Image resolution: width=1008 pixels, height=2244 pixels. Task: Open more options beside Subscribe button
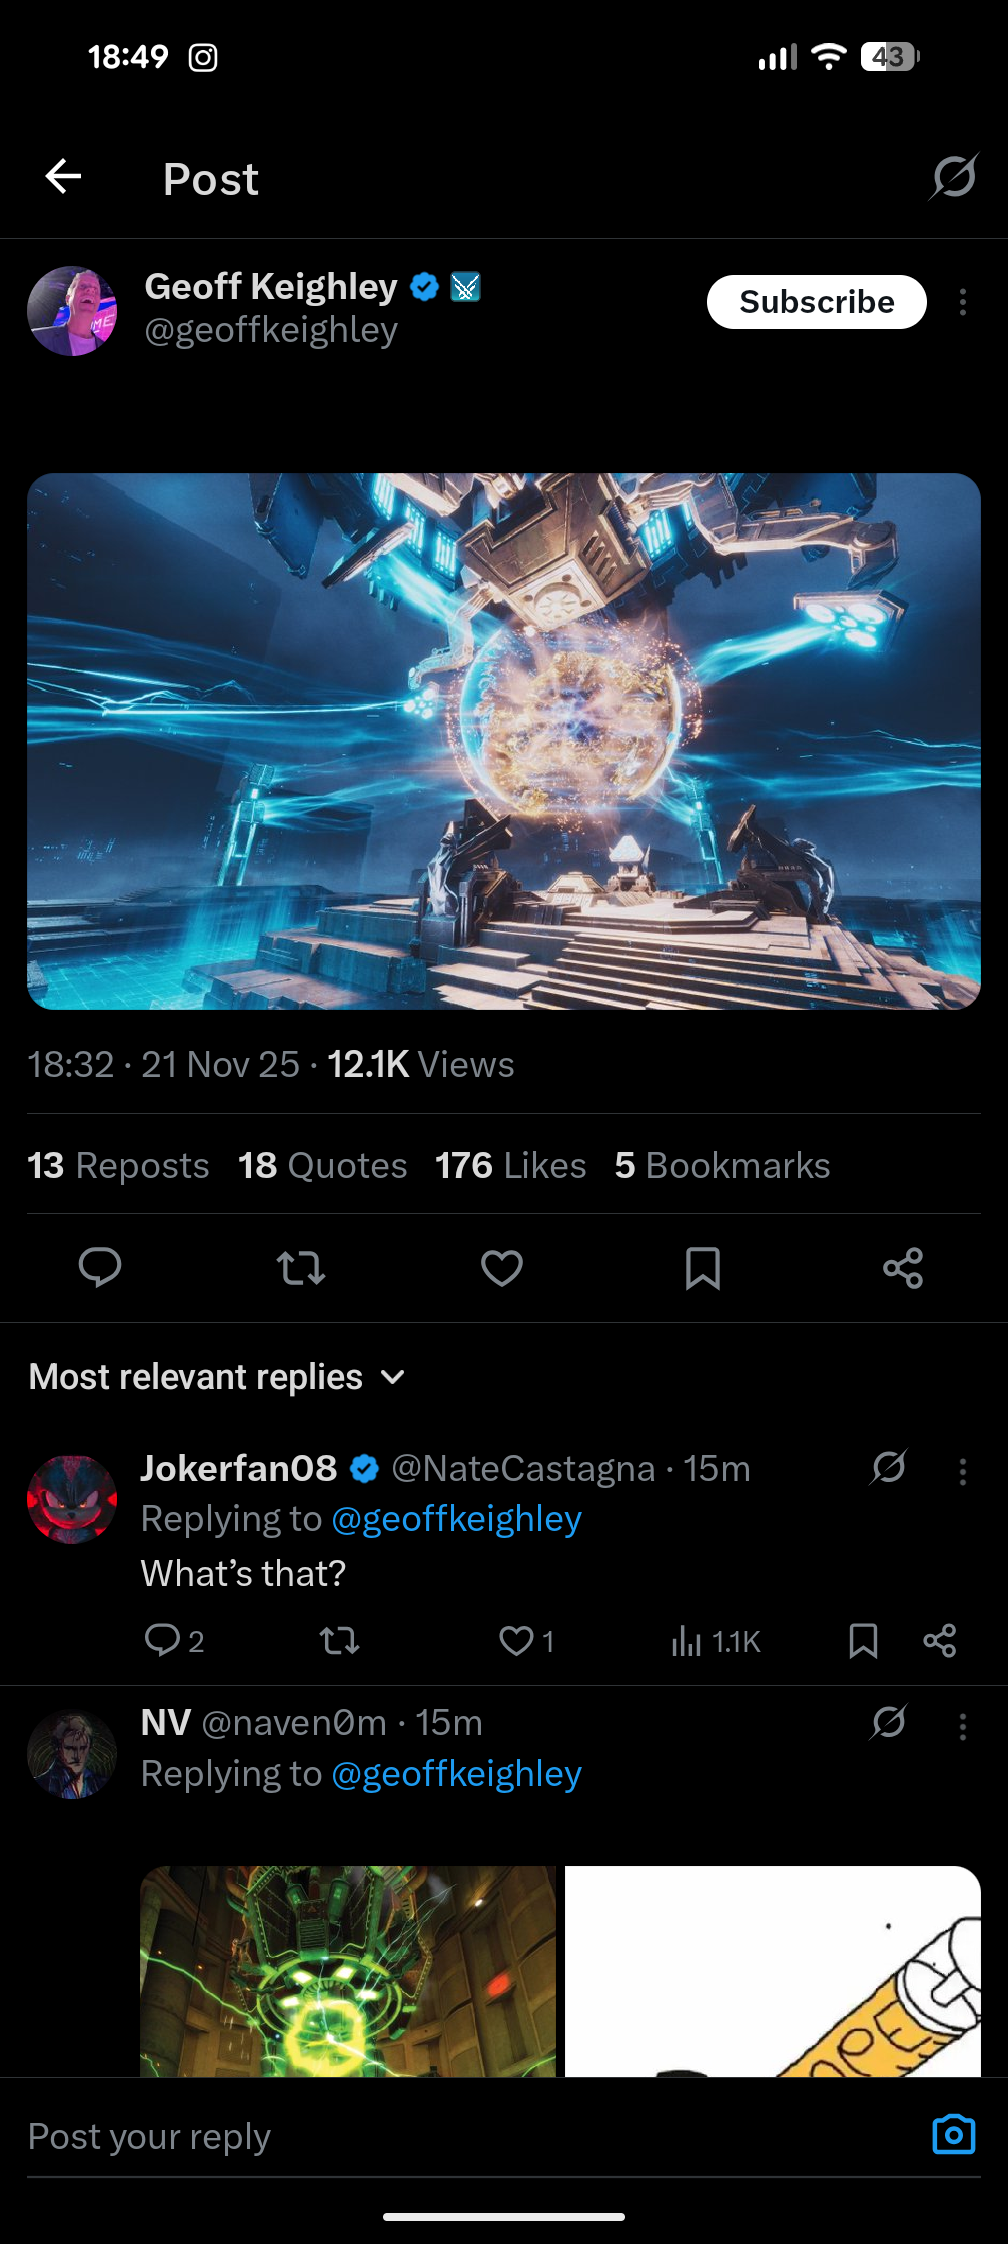click(963, 302)
